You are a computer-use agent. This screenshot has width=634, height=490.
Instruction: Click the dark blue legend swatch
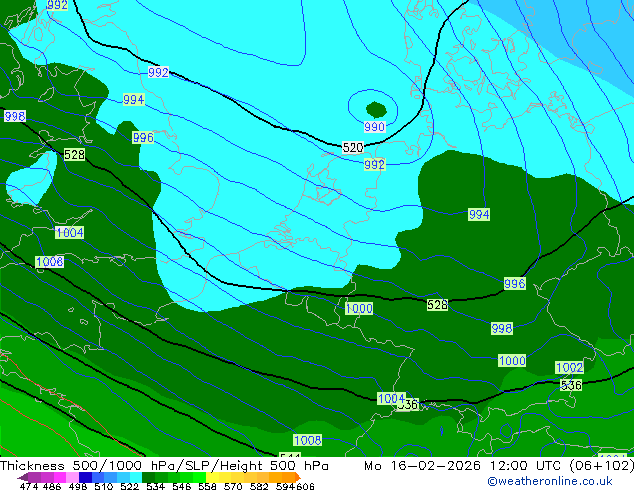[x=85, y=477]
